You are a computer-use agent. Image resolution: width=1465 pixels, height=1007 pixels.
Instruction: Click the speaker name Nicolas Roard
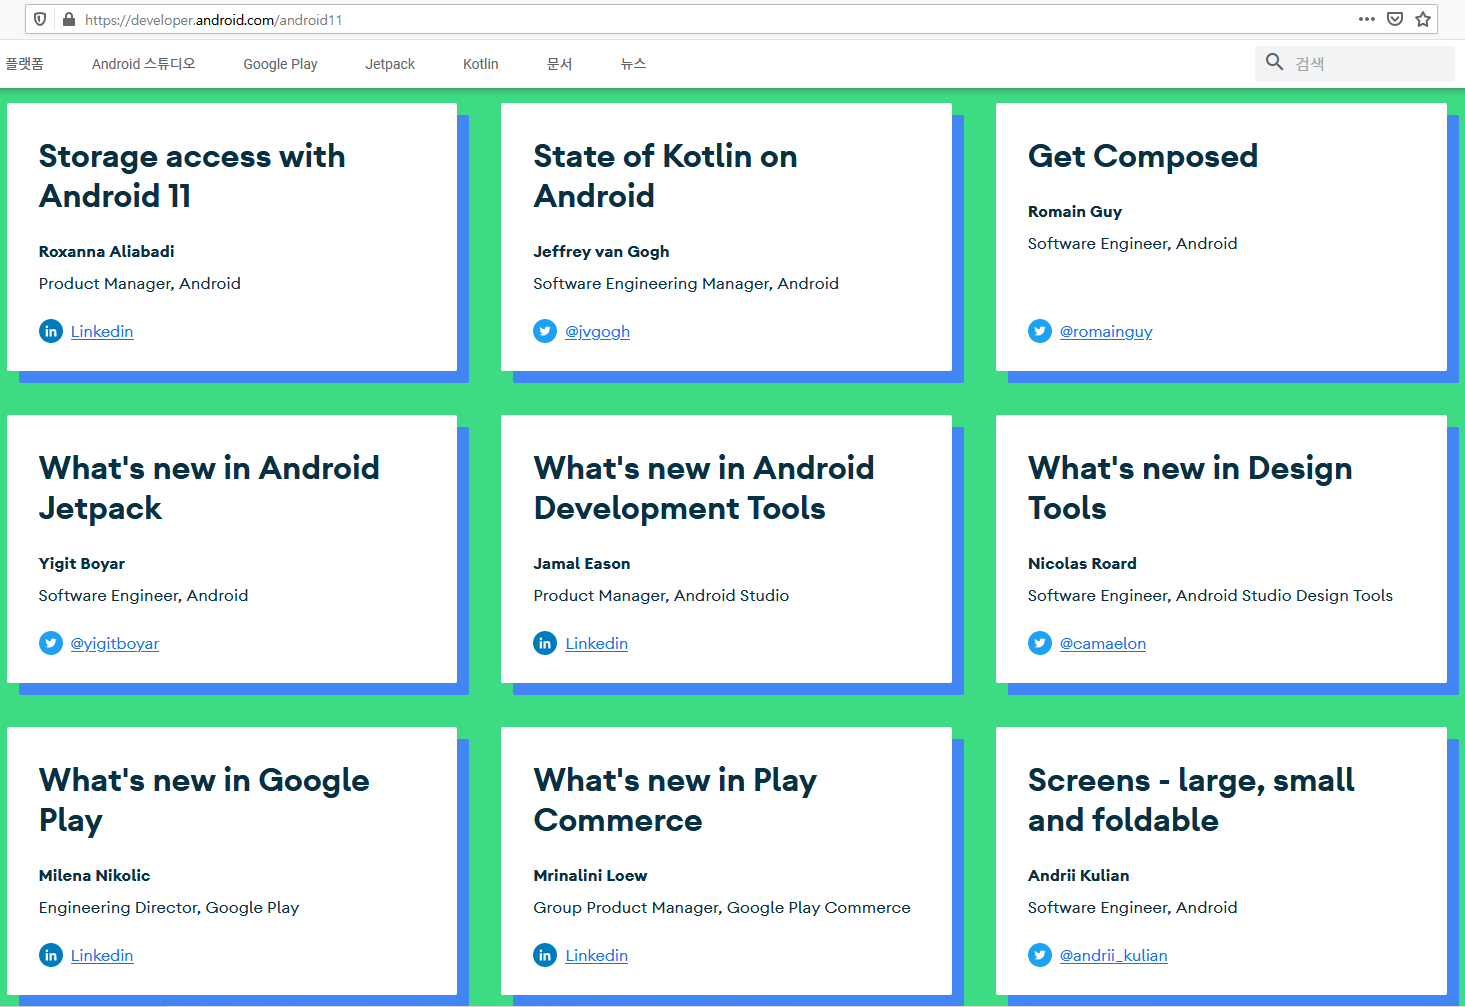point(1082,564)
